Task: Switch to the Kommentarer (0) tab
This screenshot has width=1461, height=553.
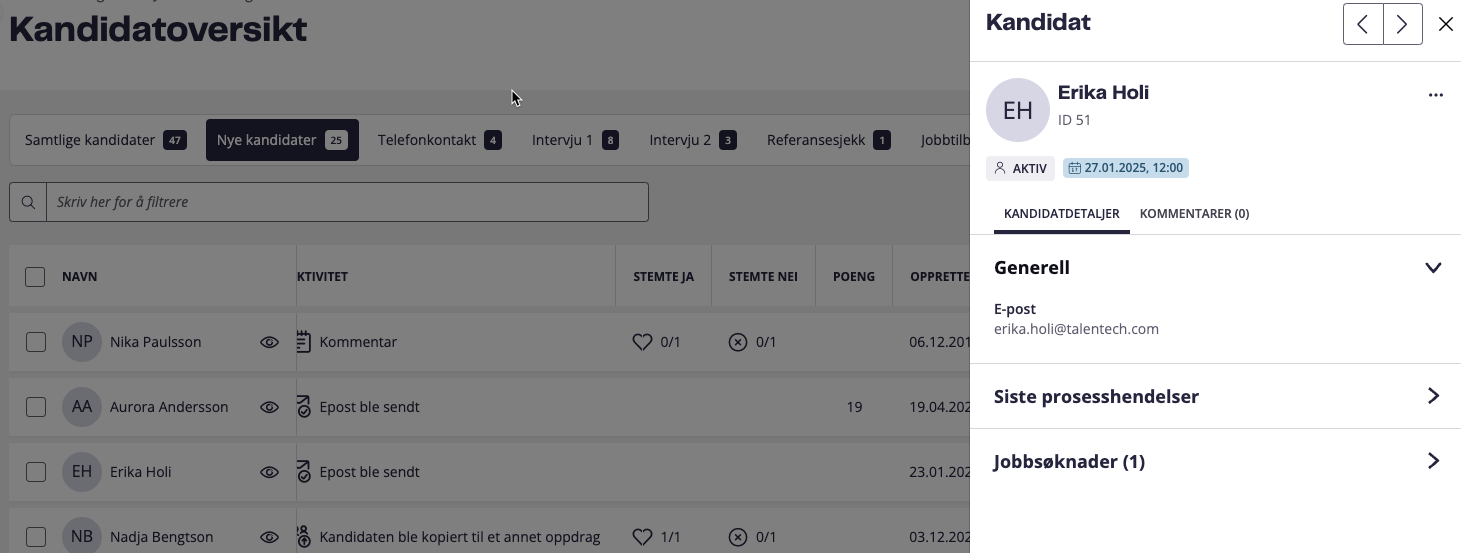Action: click(x=1194, y=214)
